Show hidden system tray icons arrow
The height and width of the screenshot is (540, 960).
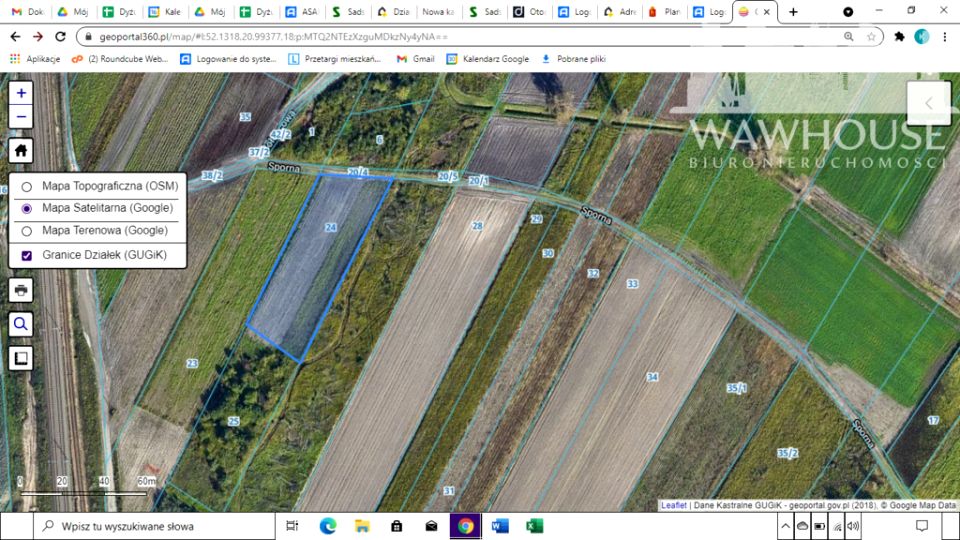pos(785,526)
